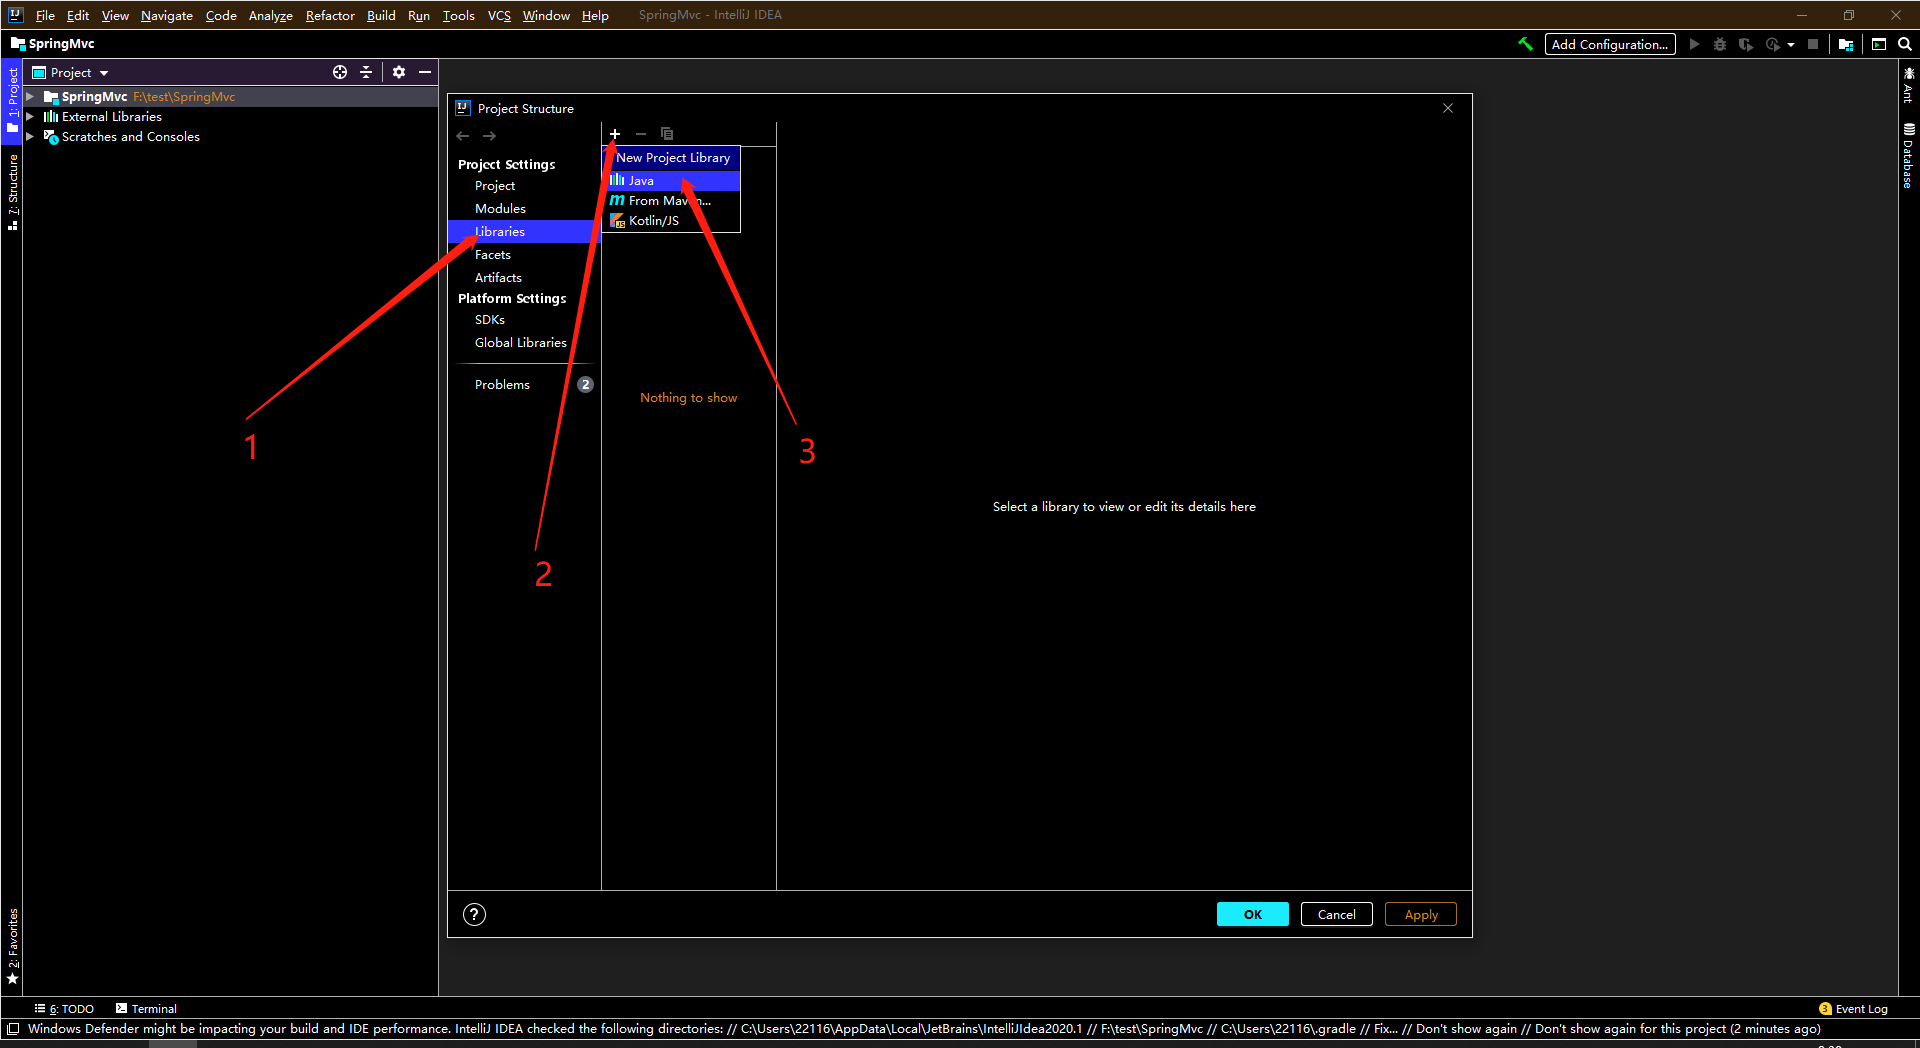
Task: Open Help via the question mark in Project Structure
Action: [474, 914]
